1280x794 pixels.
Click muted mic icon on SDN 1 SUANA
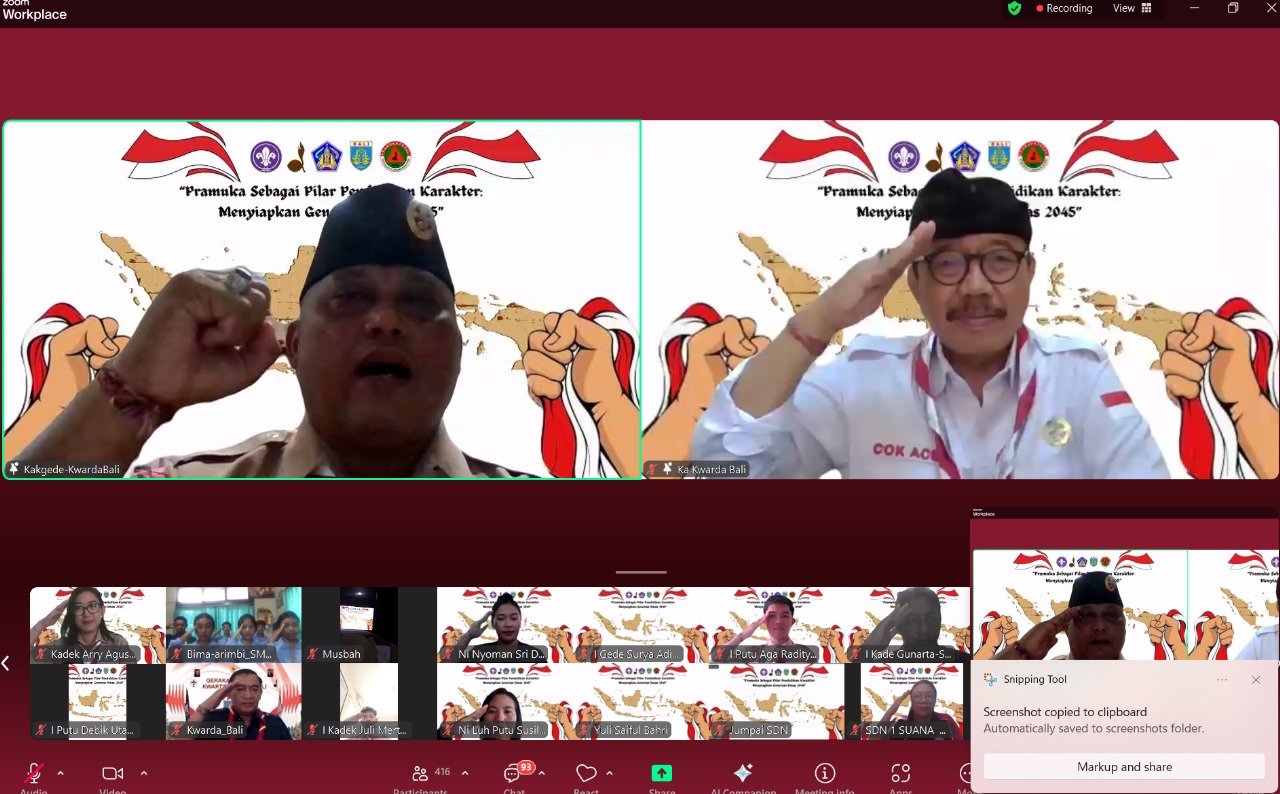tap(855, 730)
